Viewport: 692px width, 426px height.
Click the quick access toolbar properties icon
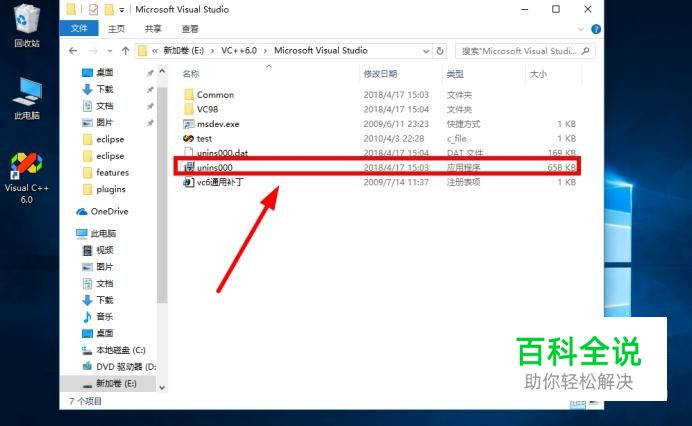(x=93, y=9)
